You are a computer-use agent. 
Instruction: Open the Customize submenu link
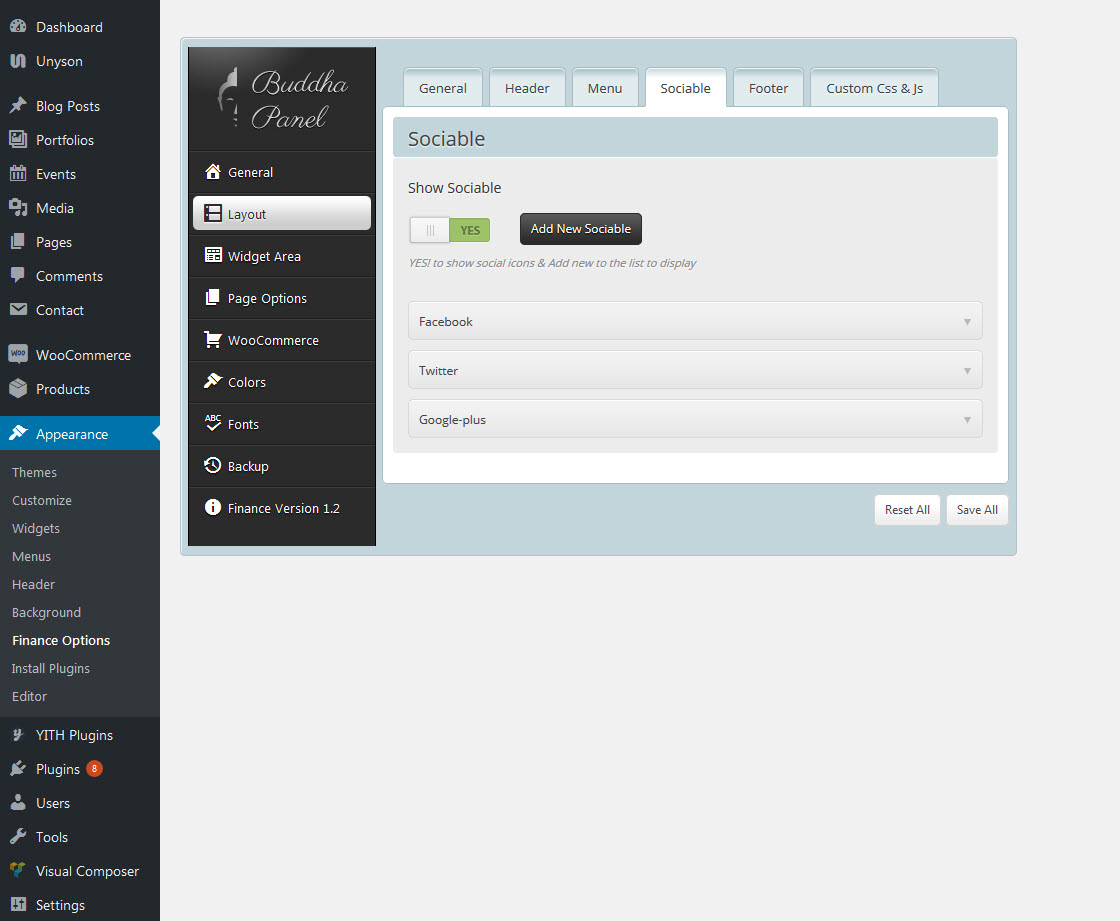point(41,500)
